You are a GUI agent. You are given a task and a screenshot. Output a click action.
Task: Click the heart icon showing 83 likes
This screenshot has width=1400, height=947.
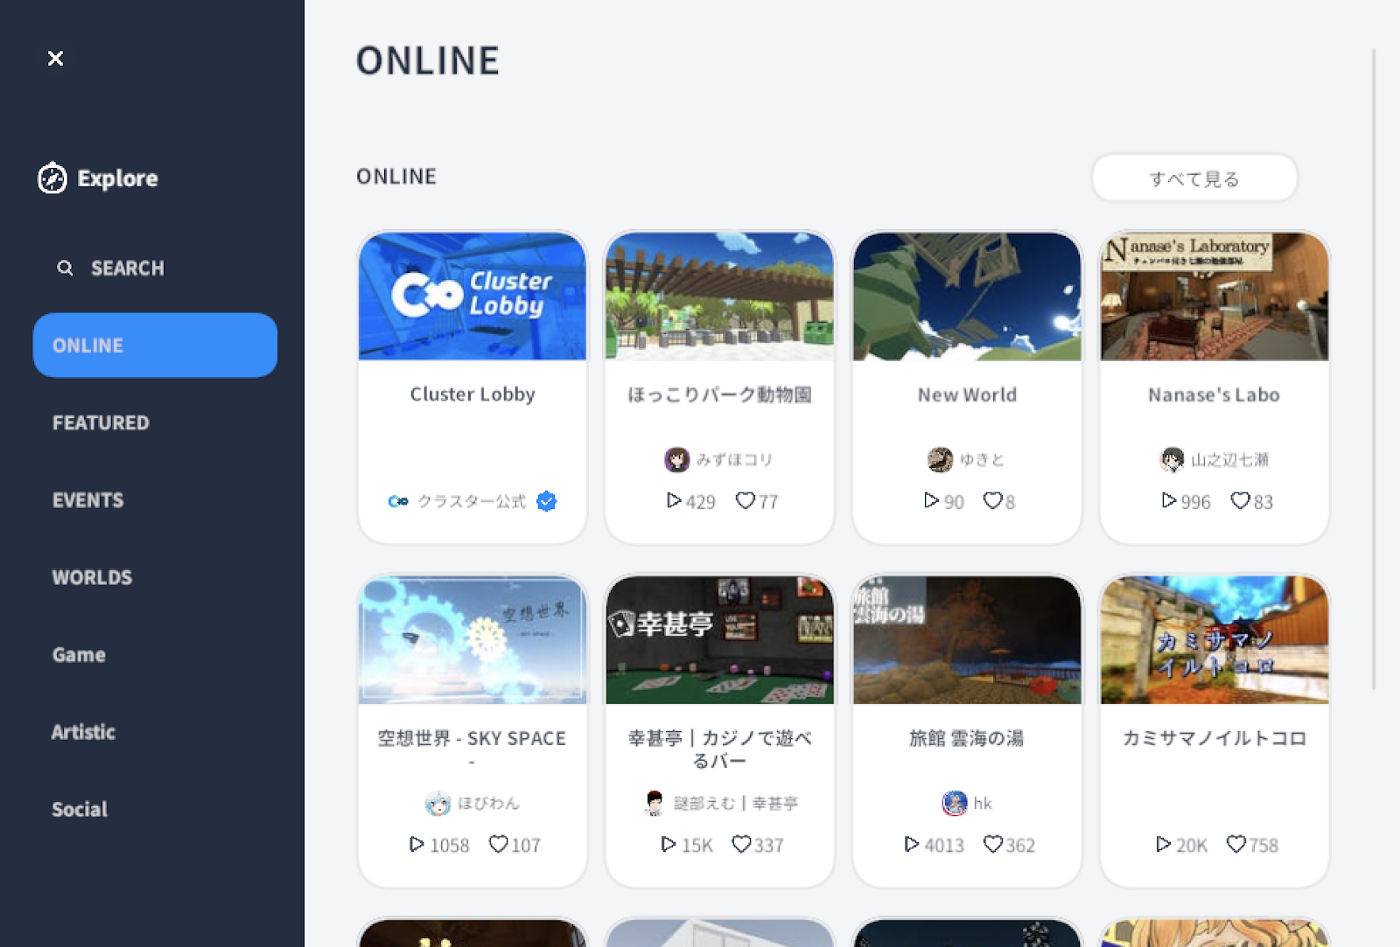coord(1240,500)
